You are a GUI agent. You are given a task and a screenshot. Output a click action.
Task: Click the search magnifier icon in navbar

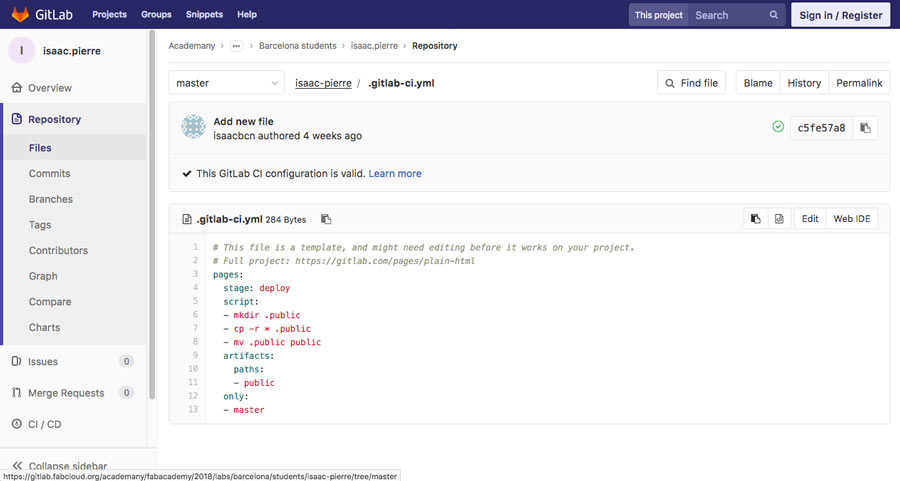(774, 15)
